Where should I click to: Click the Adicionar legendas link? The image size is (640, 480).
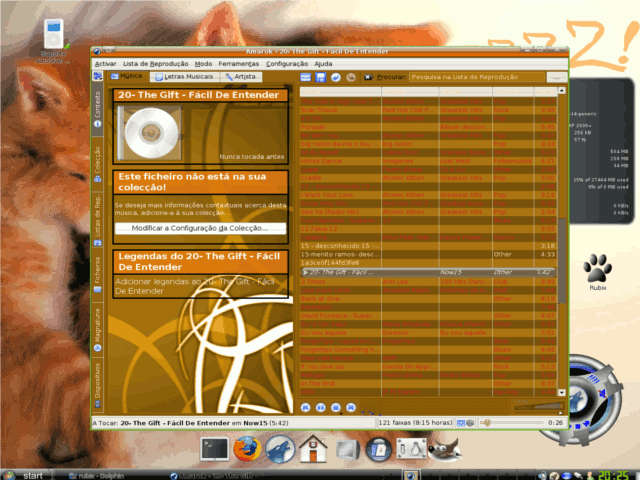195,286
